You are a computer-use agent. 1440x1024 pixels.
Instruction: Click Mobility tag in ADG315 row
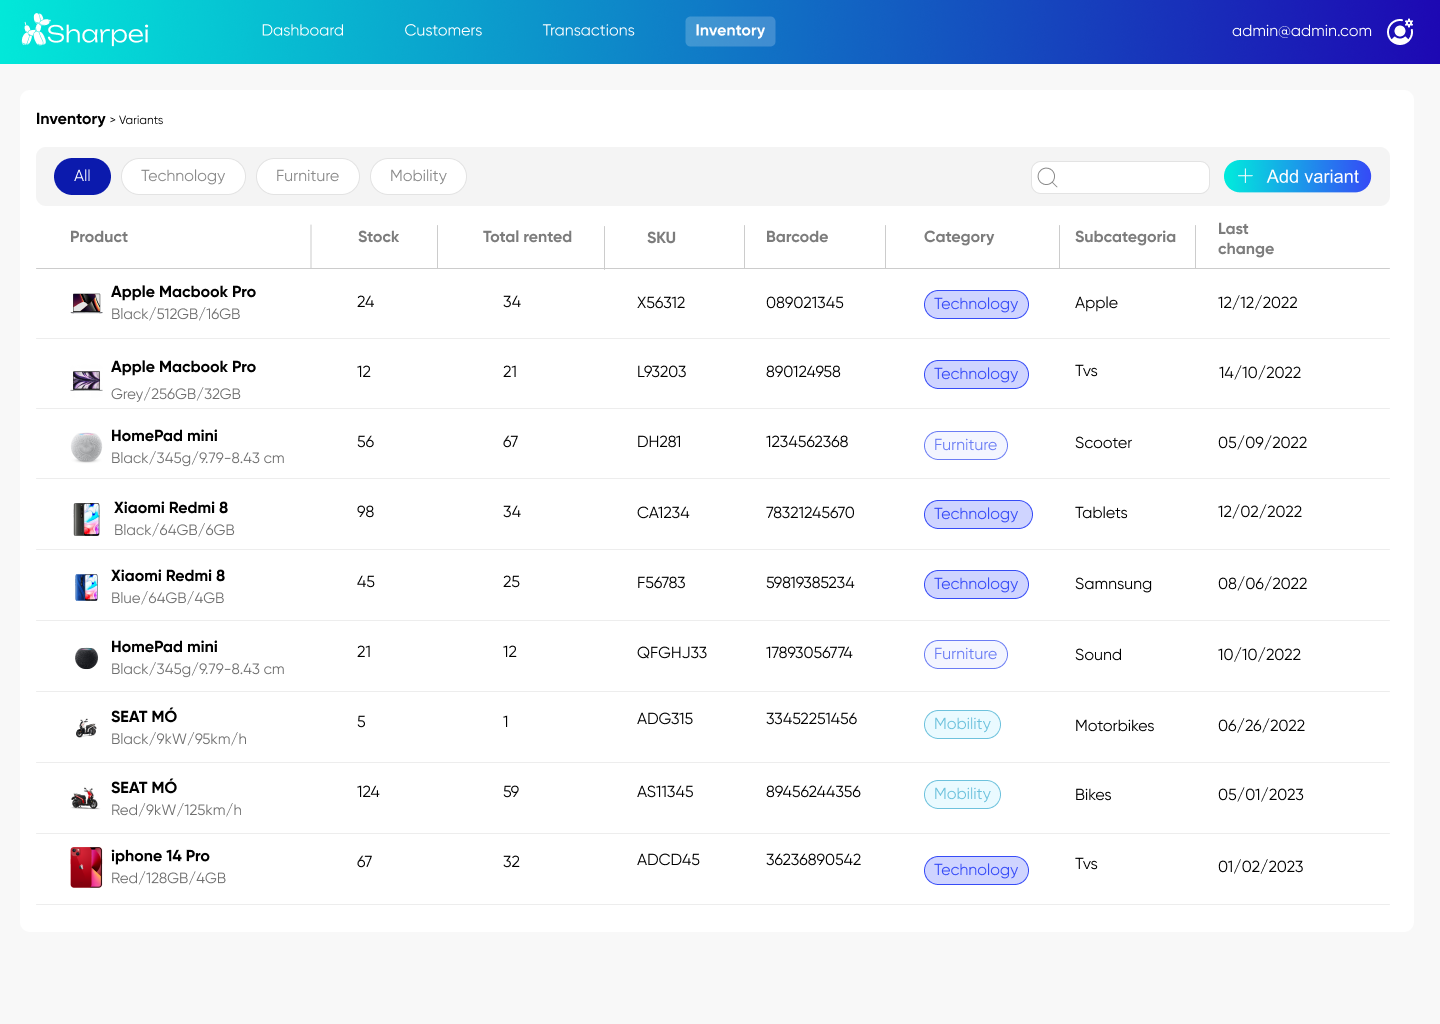tap(962, 724)
